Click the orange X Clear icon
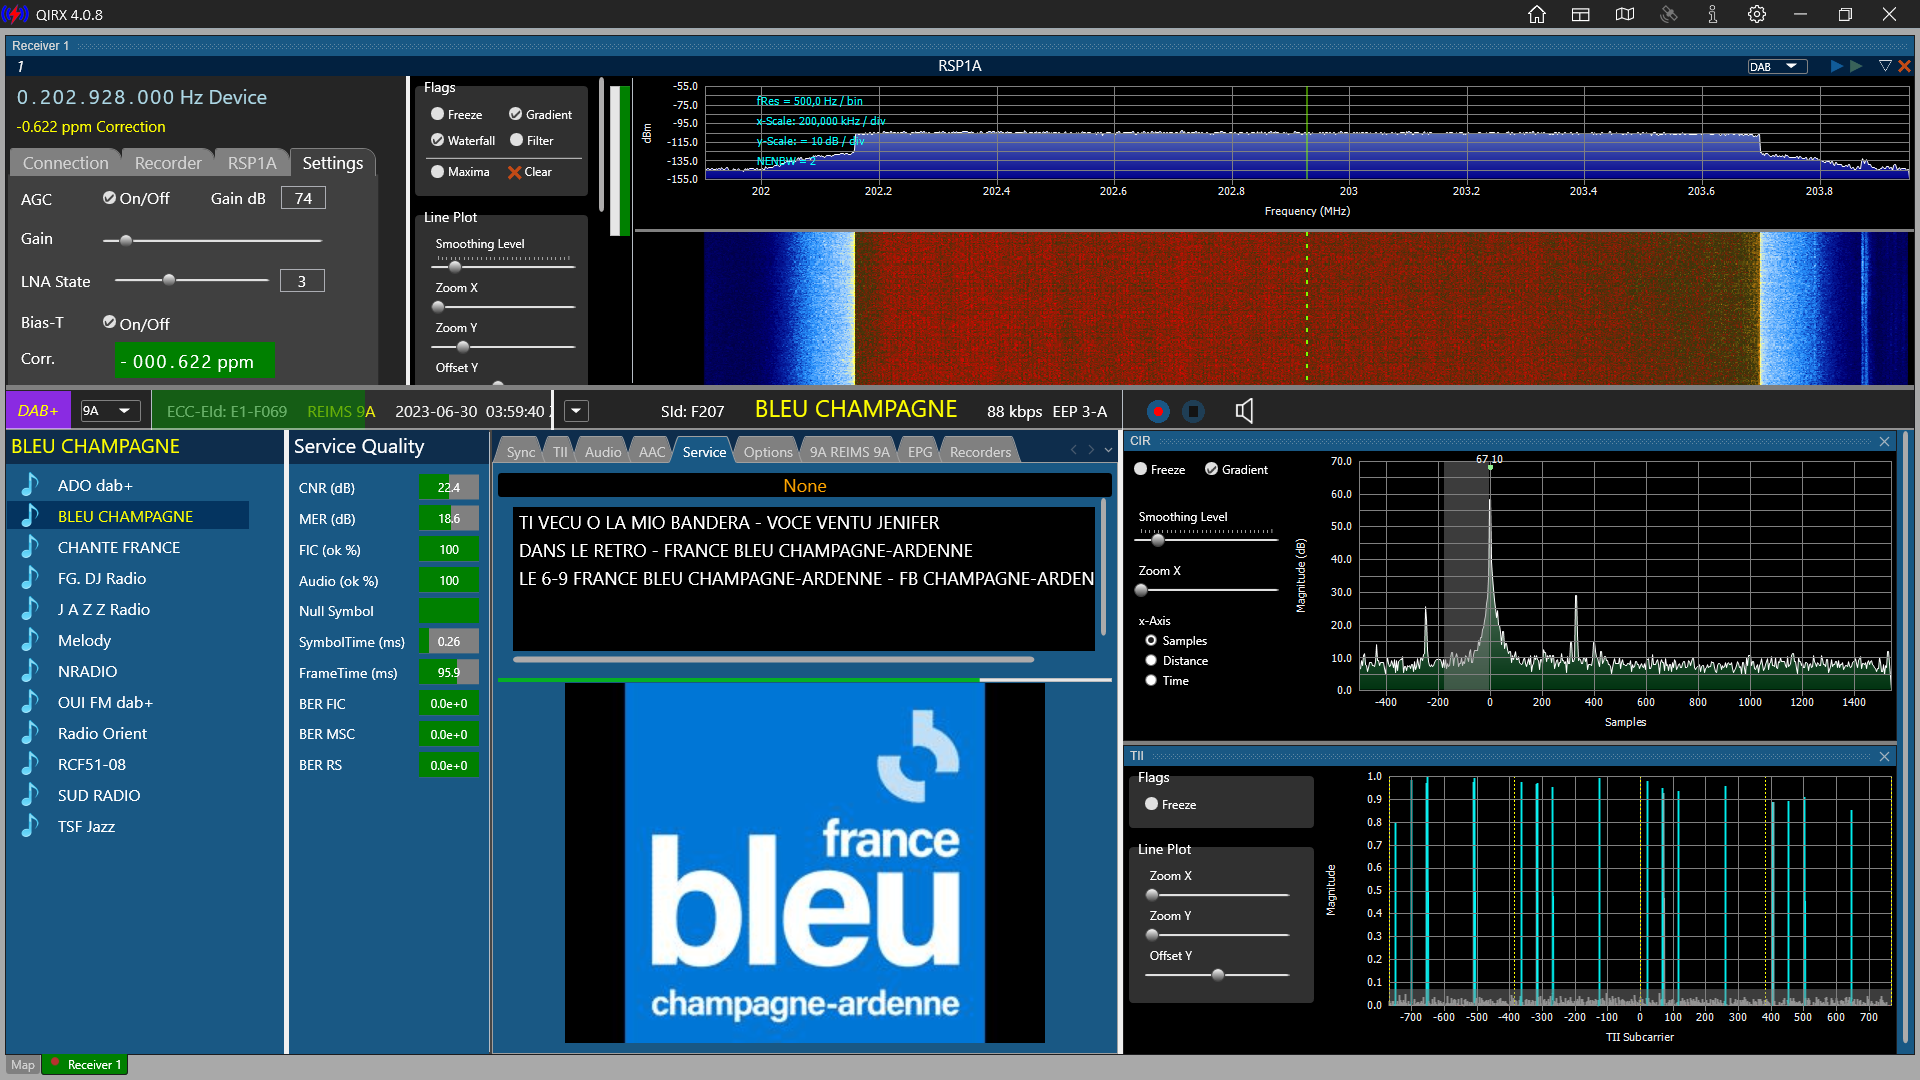1920x1080 pixels. (515, 172)
